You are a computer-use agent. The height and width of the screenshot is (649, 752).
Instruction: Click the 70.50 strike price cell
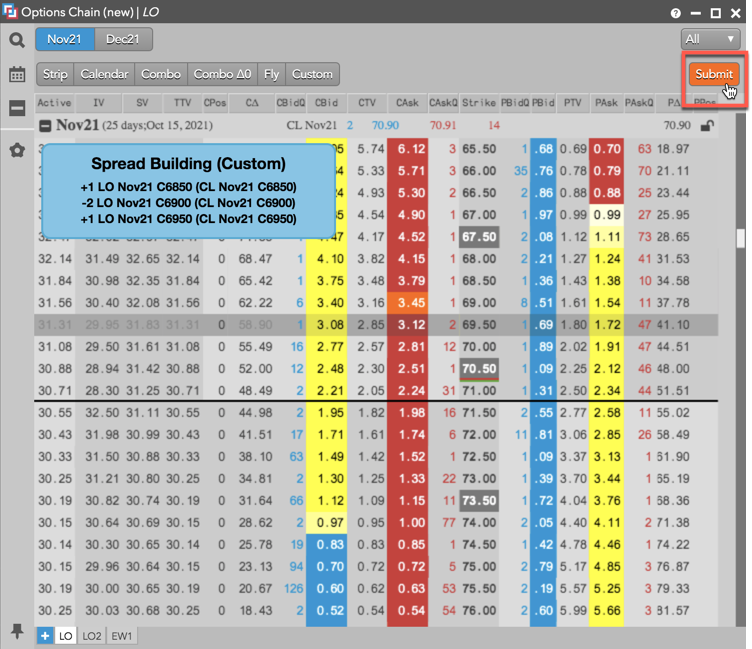click(480, 367)
